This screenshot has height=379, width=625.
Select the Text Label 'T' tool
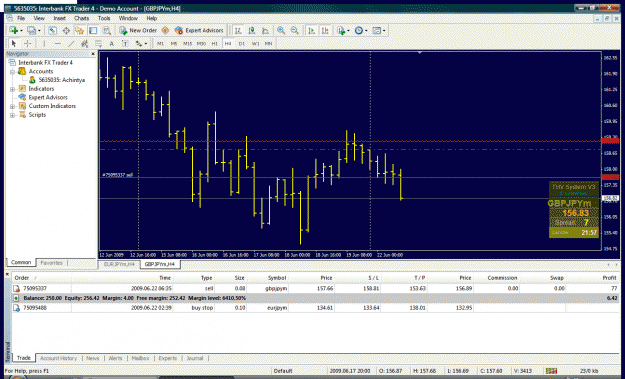coord(125,43)
